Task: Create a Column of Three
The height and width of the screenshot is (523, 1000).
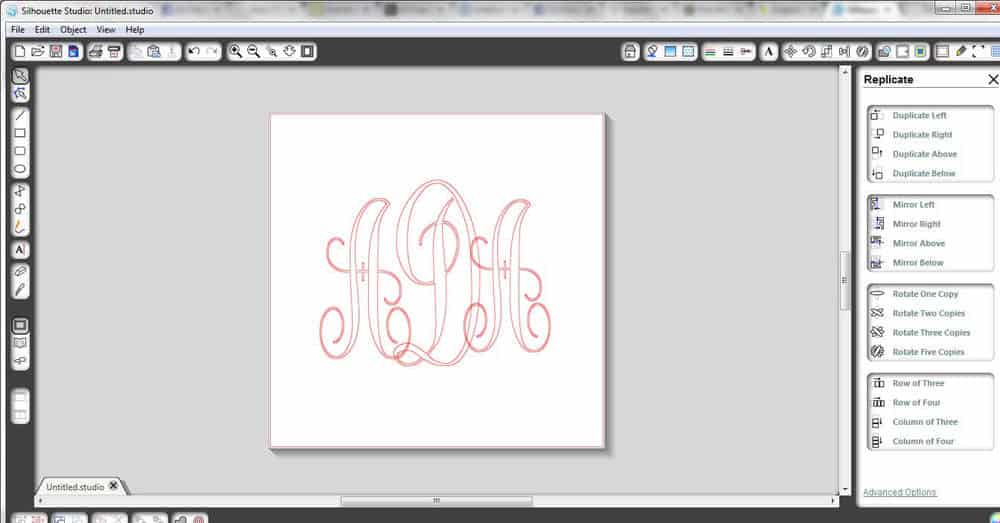Action: [x=925, y=422]
